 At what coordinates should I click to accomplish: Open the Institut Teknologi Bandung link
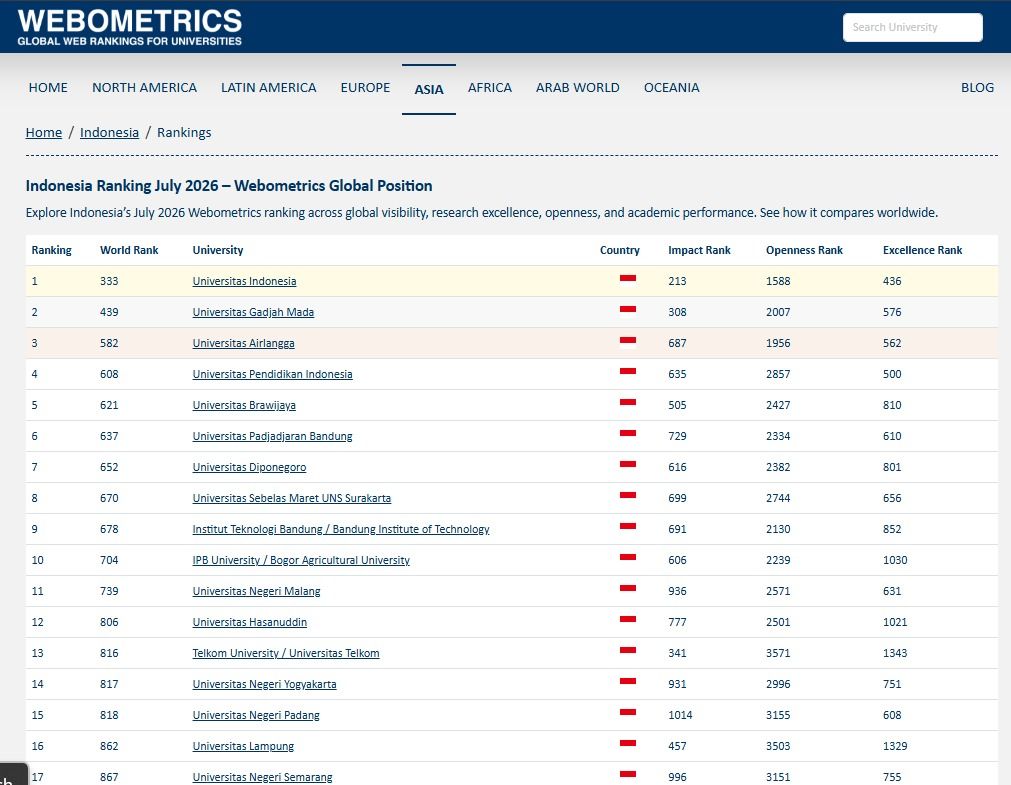(341, 529)
